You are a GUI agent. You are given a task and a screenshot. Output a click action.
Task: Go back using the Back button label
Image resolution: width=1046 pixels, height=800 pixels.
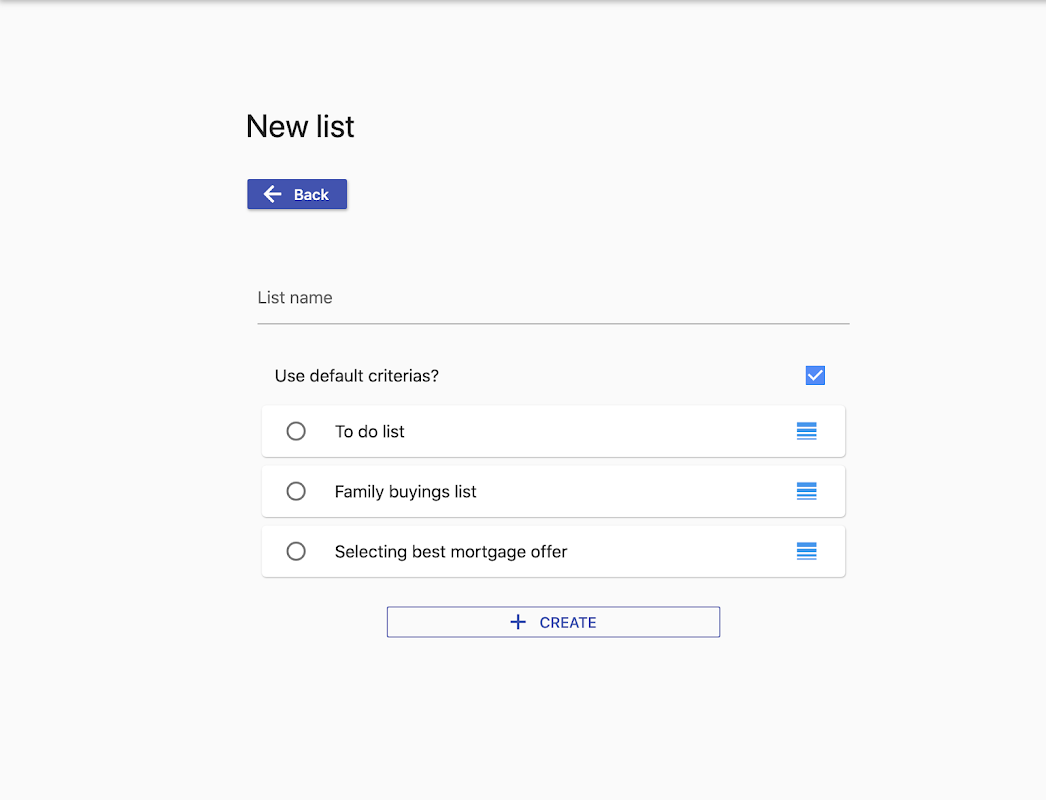pyautogui.click(x=311, y=195)
